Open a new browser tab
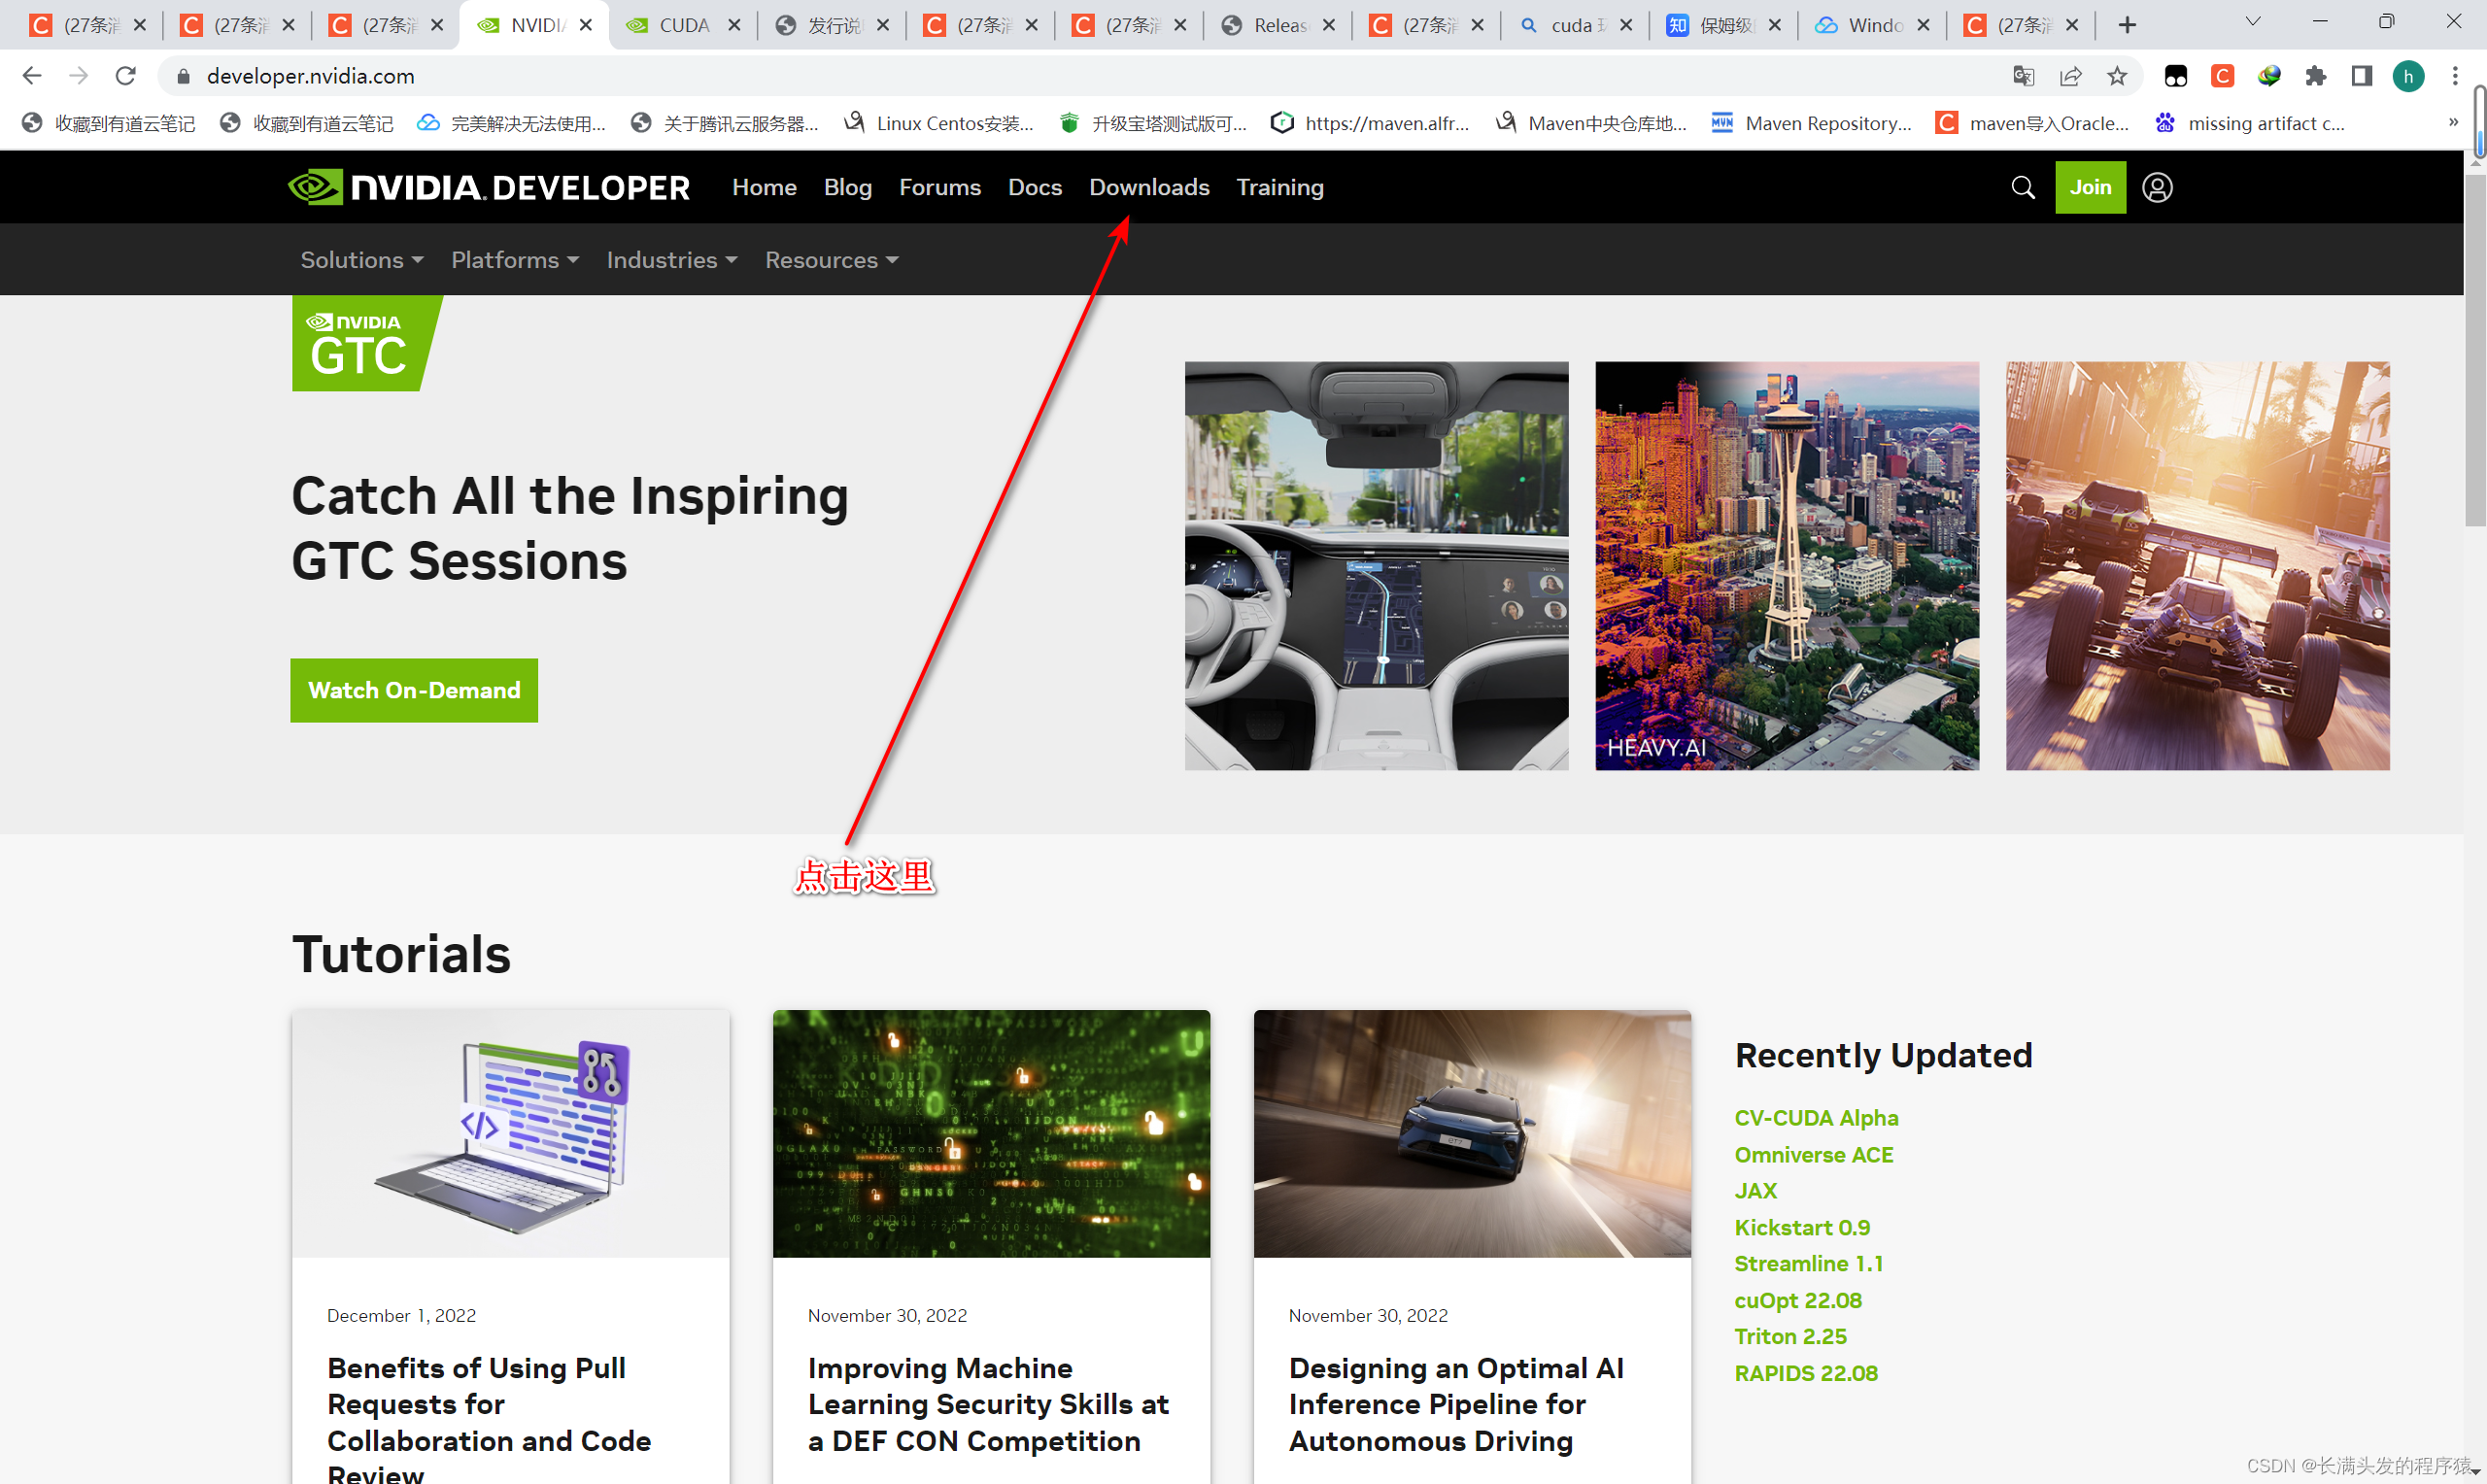 (x=2127, y=25)
